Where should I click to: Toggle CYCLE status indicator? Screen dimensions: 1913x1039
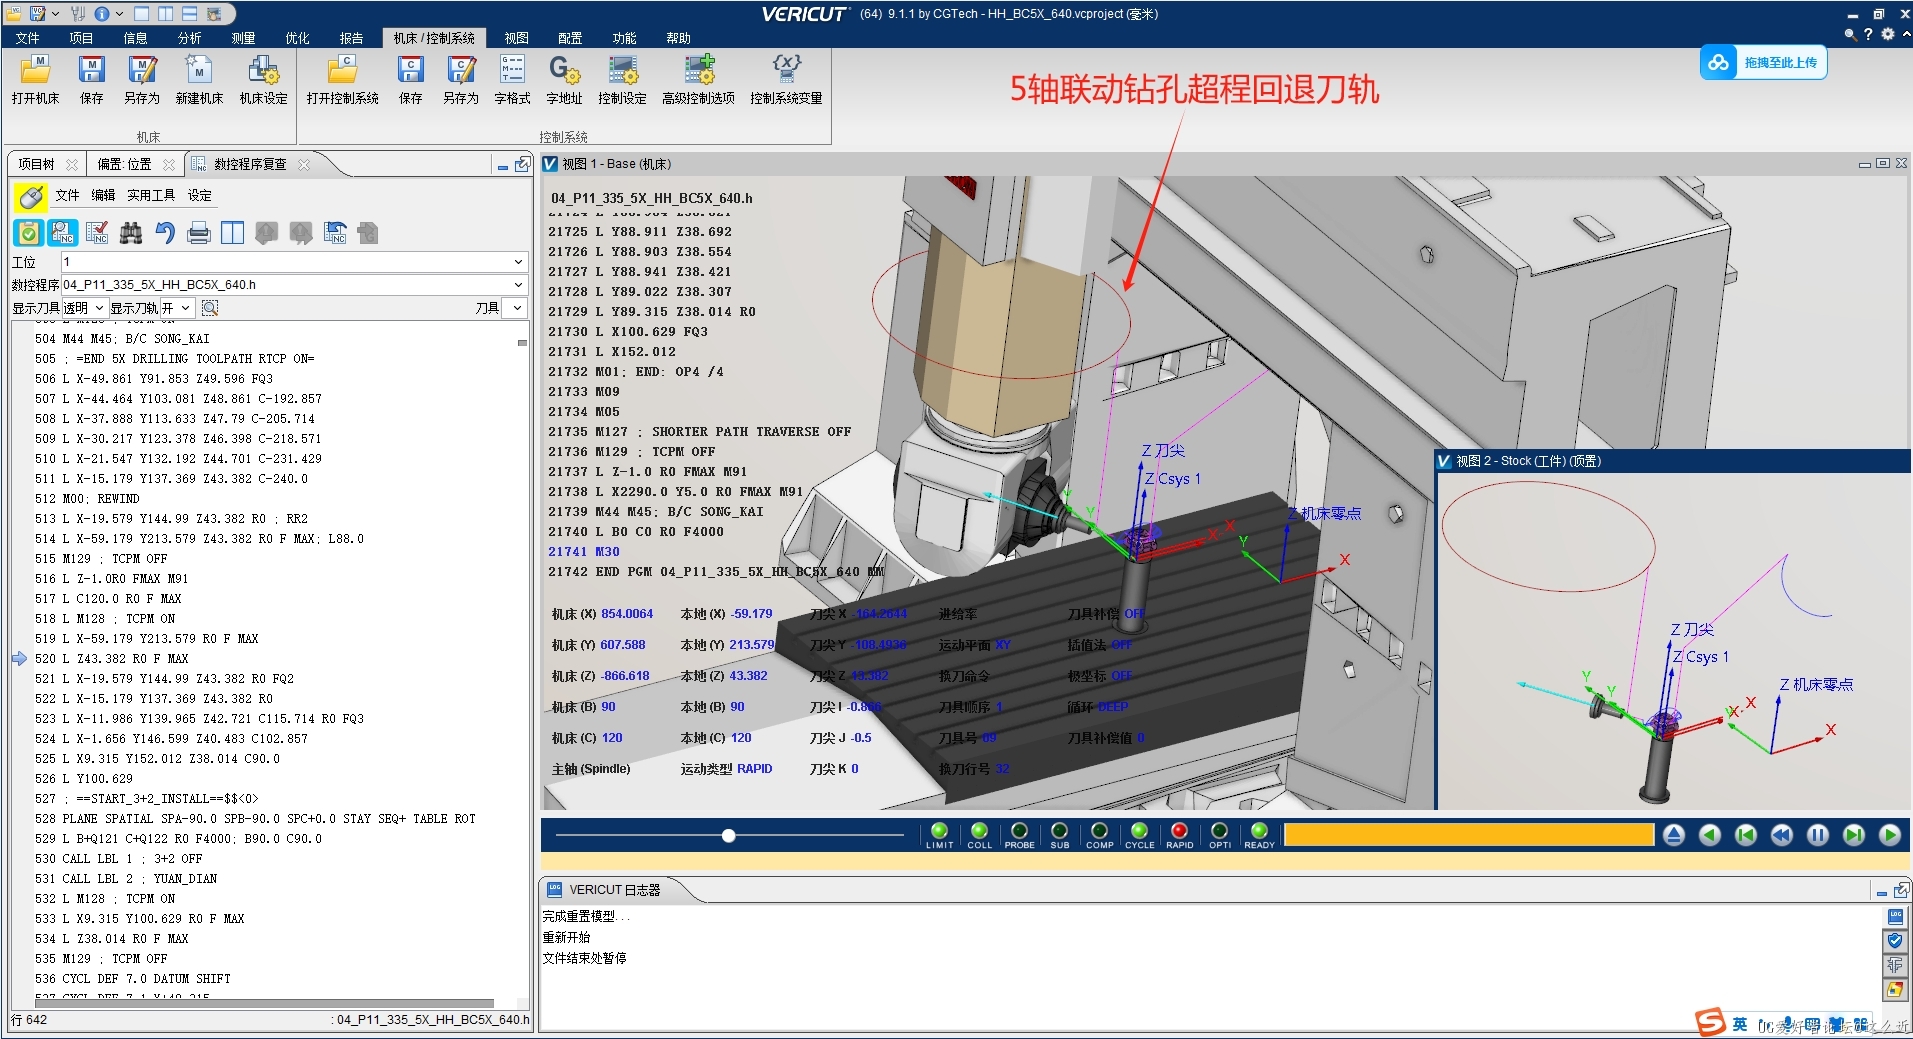click(x=1139, y=836)
